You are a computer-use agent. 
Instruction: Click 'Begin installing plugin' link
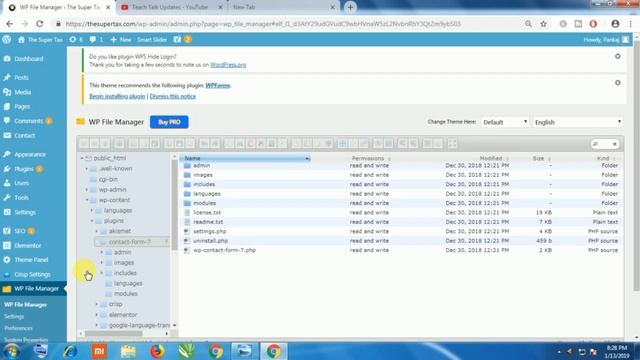tap(117, 96)
